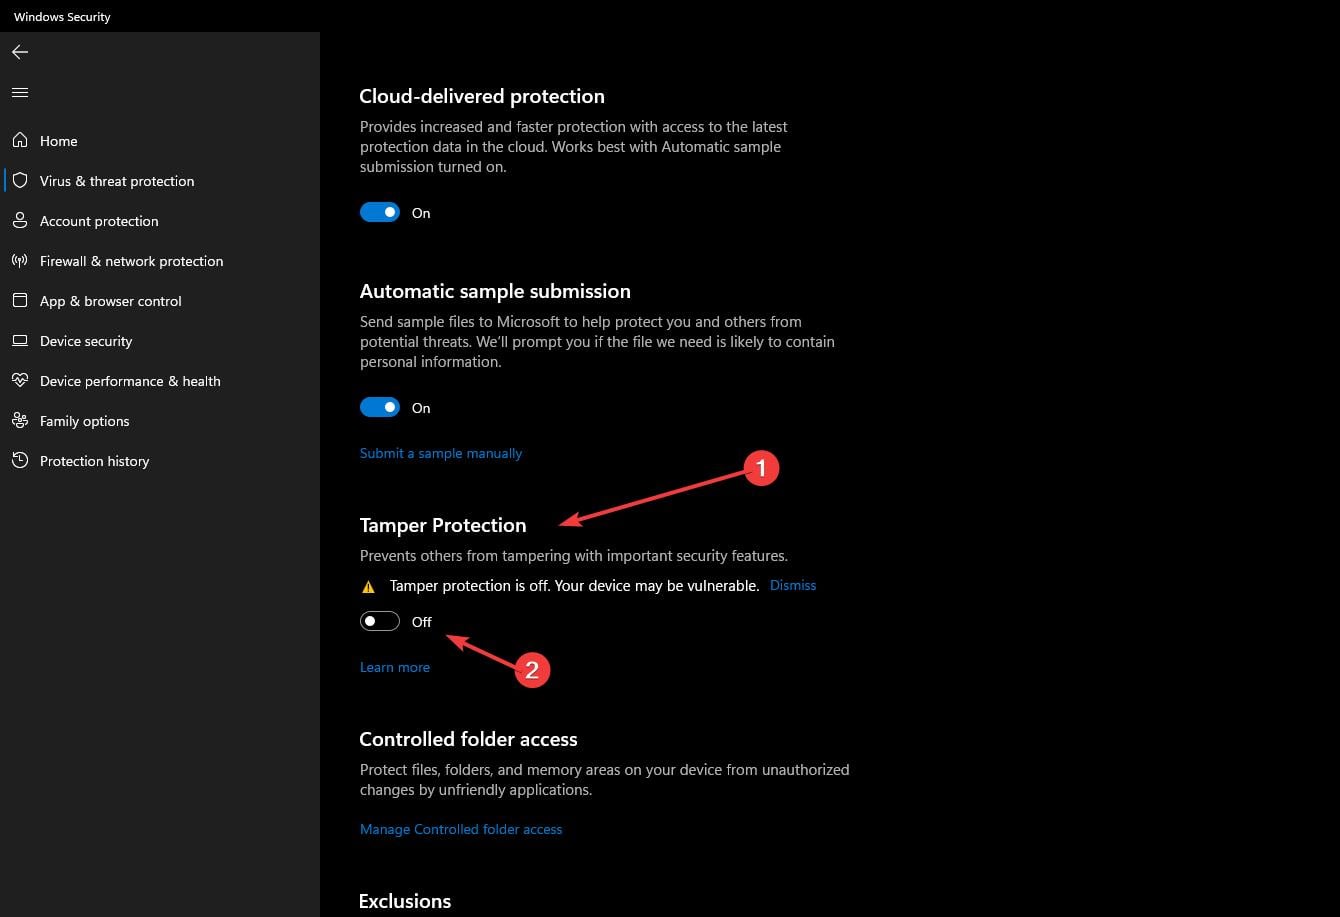Screen dimensions: 1340x917
Task: Turn off Cloud-delivered protection toggle
Action: click(380, 213)
